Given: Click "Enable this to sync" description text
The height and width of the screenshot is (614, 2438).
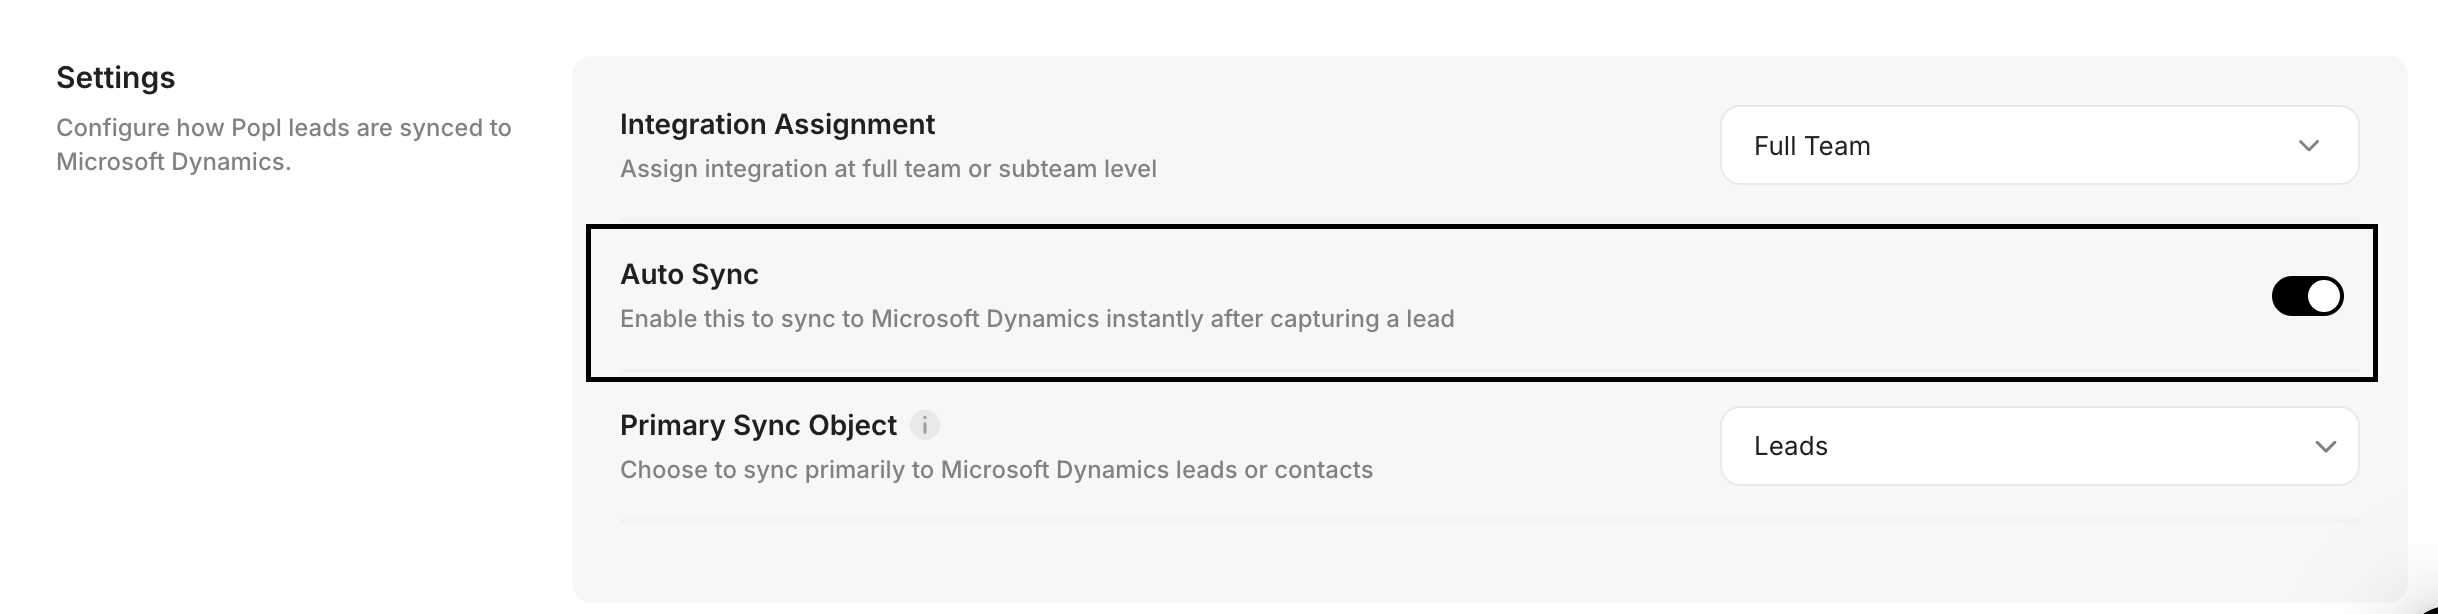Looking at the screenshot, I should [x=1037, y=319].
